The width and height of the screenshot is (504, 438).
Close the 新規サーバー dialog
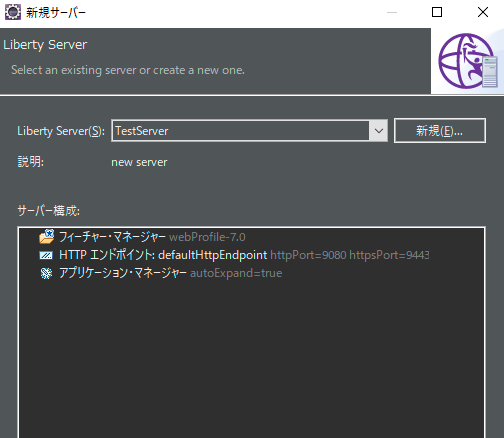[x=483, y=12]
